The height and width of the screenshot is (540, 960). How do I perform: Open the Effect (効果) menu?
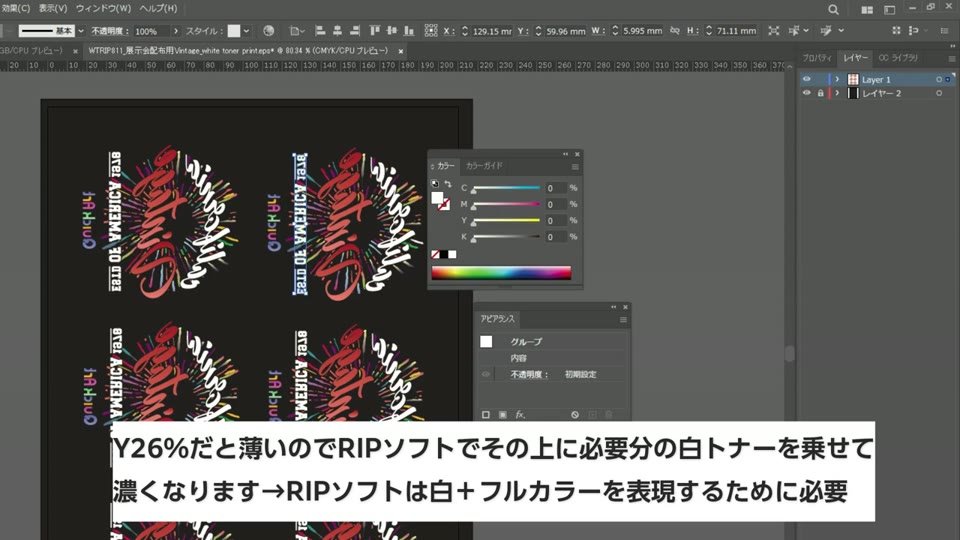[15, 8]
